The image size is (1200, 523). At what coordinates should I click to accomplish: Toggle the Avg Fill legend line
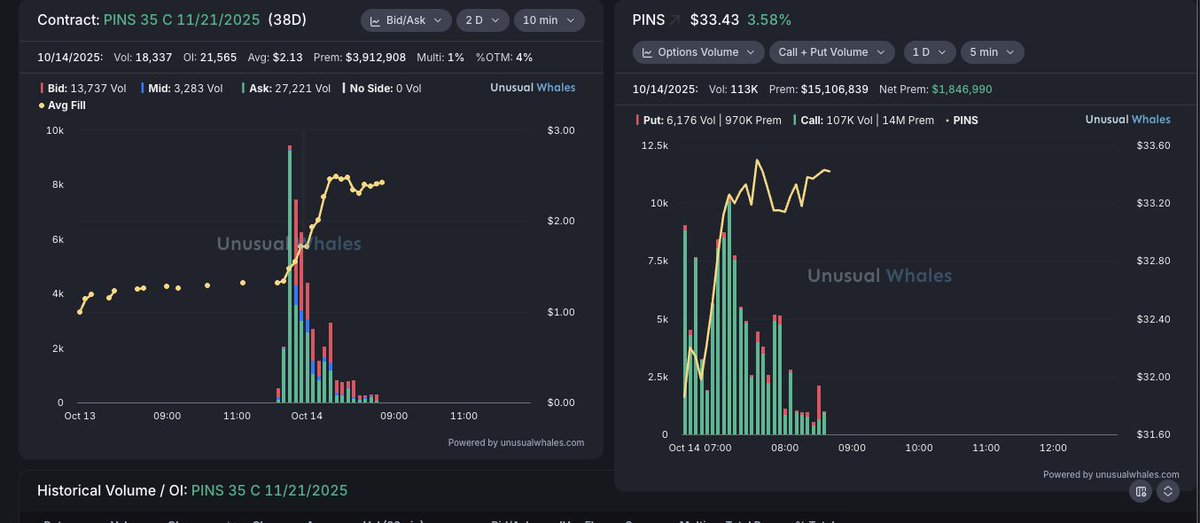(66, 104)
